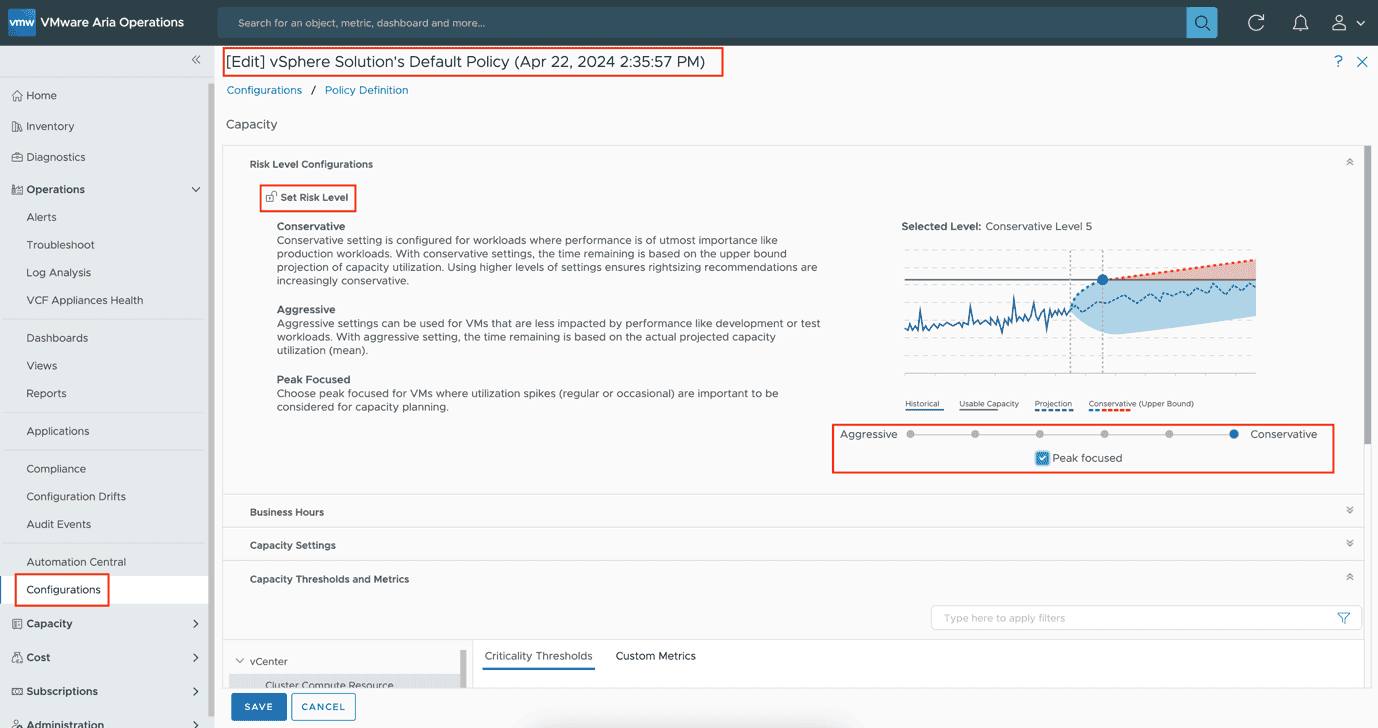Open the notifications bell

coord(1300,23)
